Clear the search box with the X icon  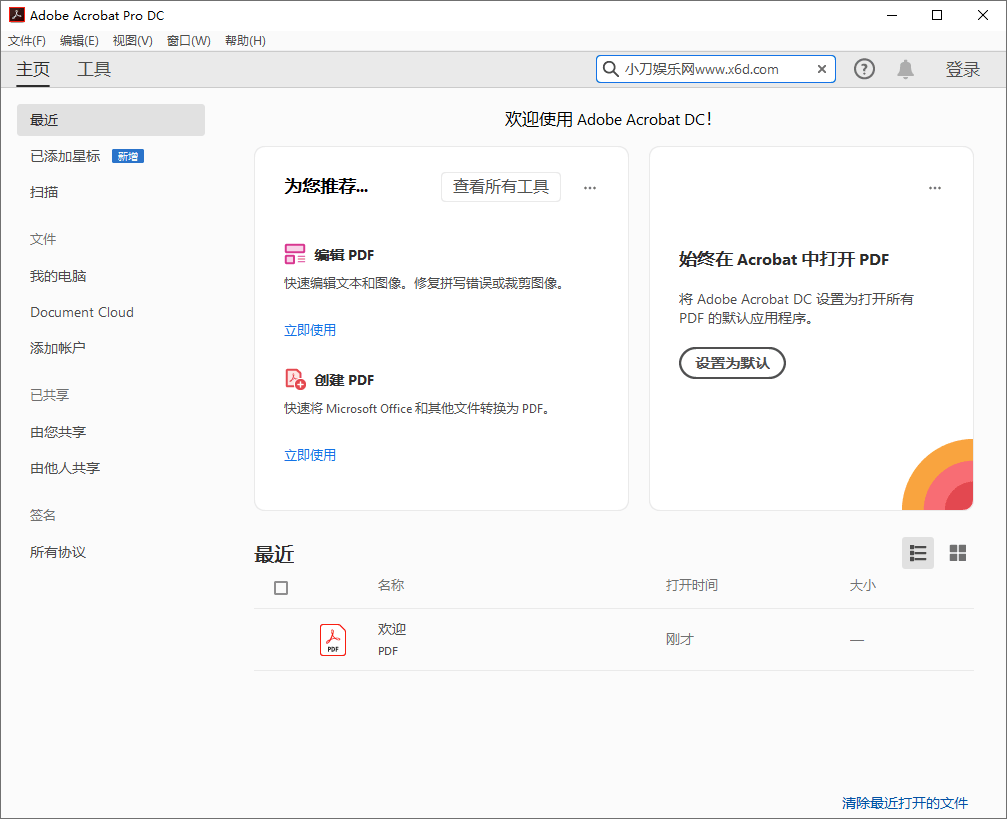coord(821,69)
